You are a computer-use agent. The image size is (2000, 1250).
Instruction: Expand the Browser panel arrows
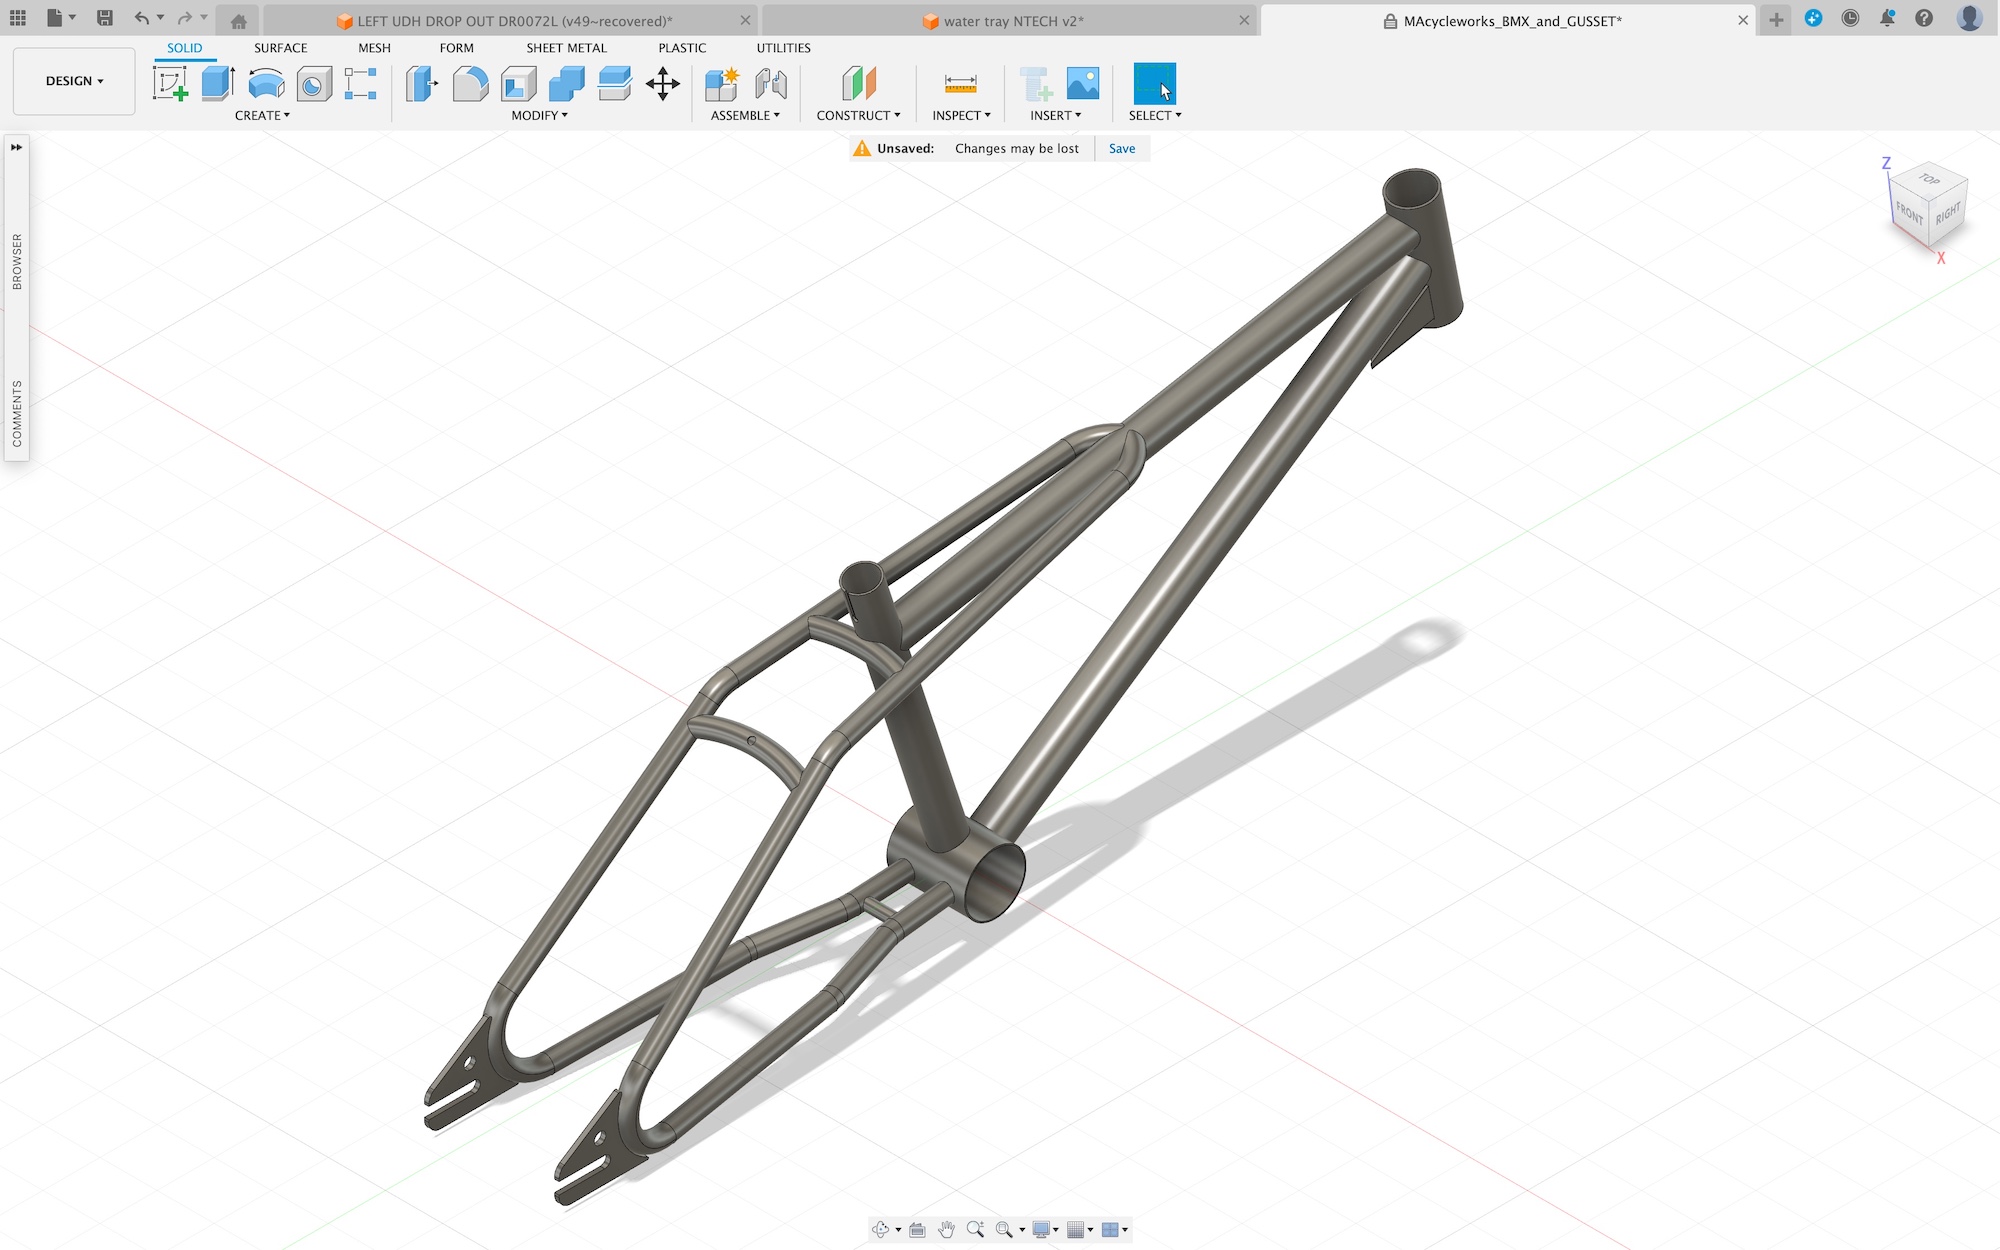16,147
